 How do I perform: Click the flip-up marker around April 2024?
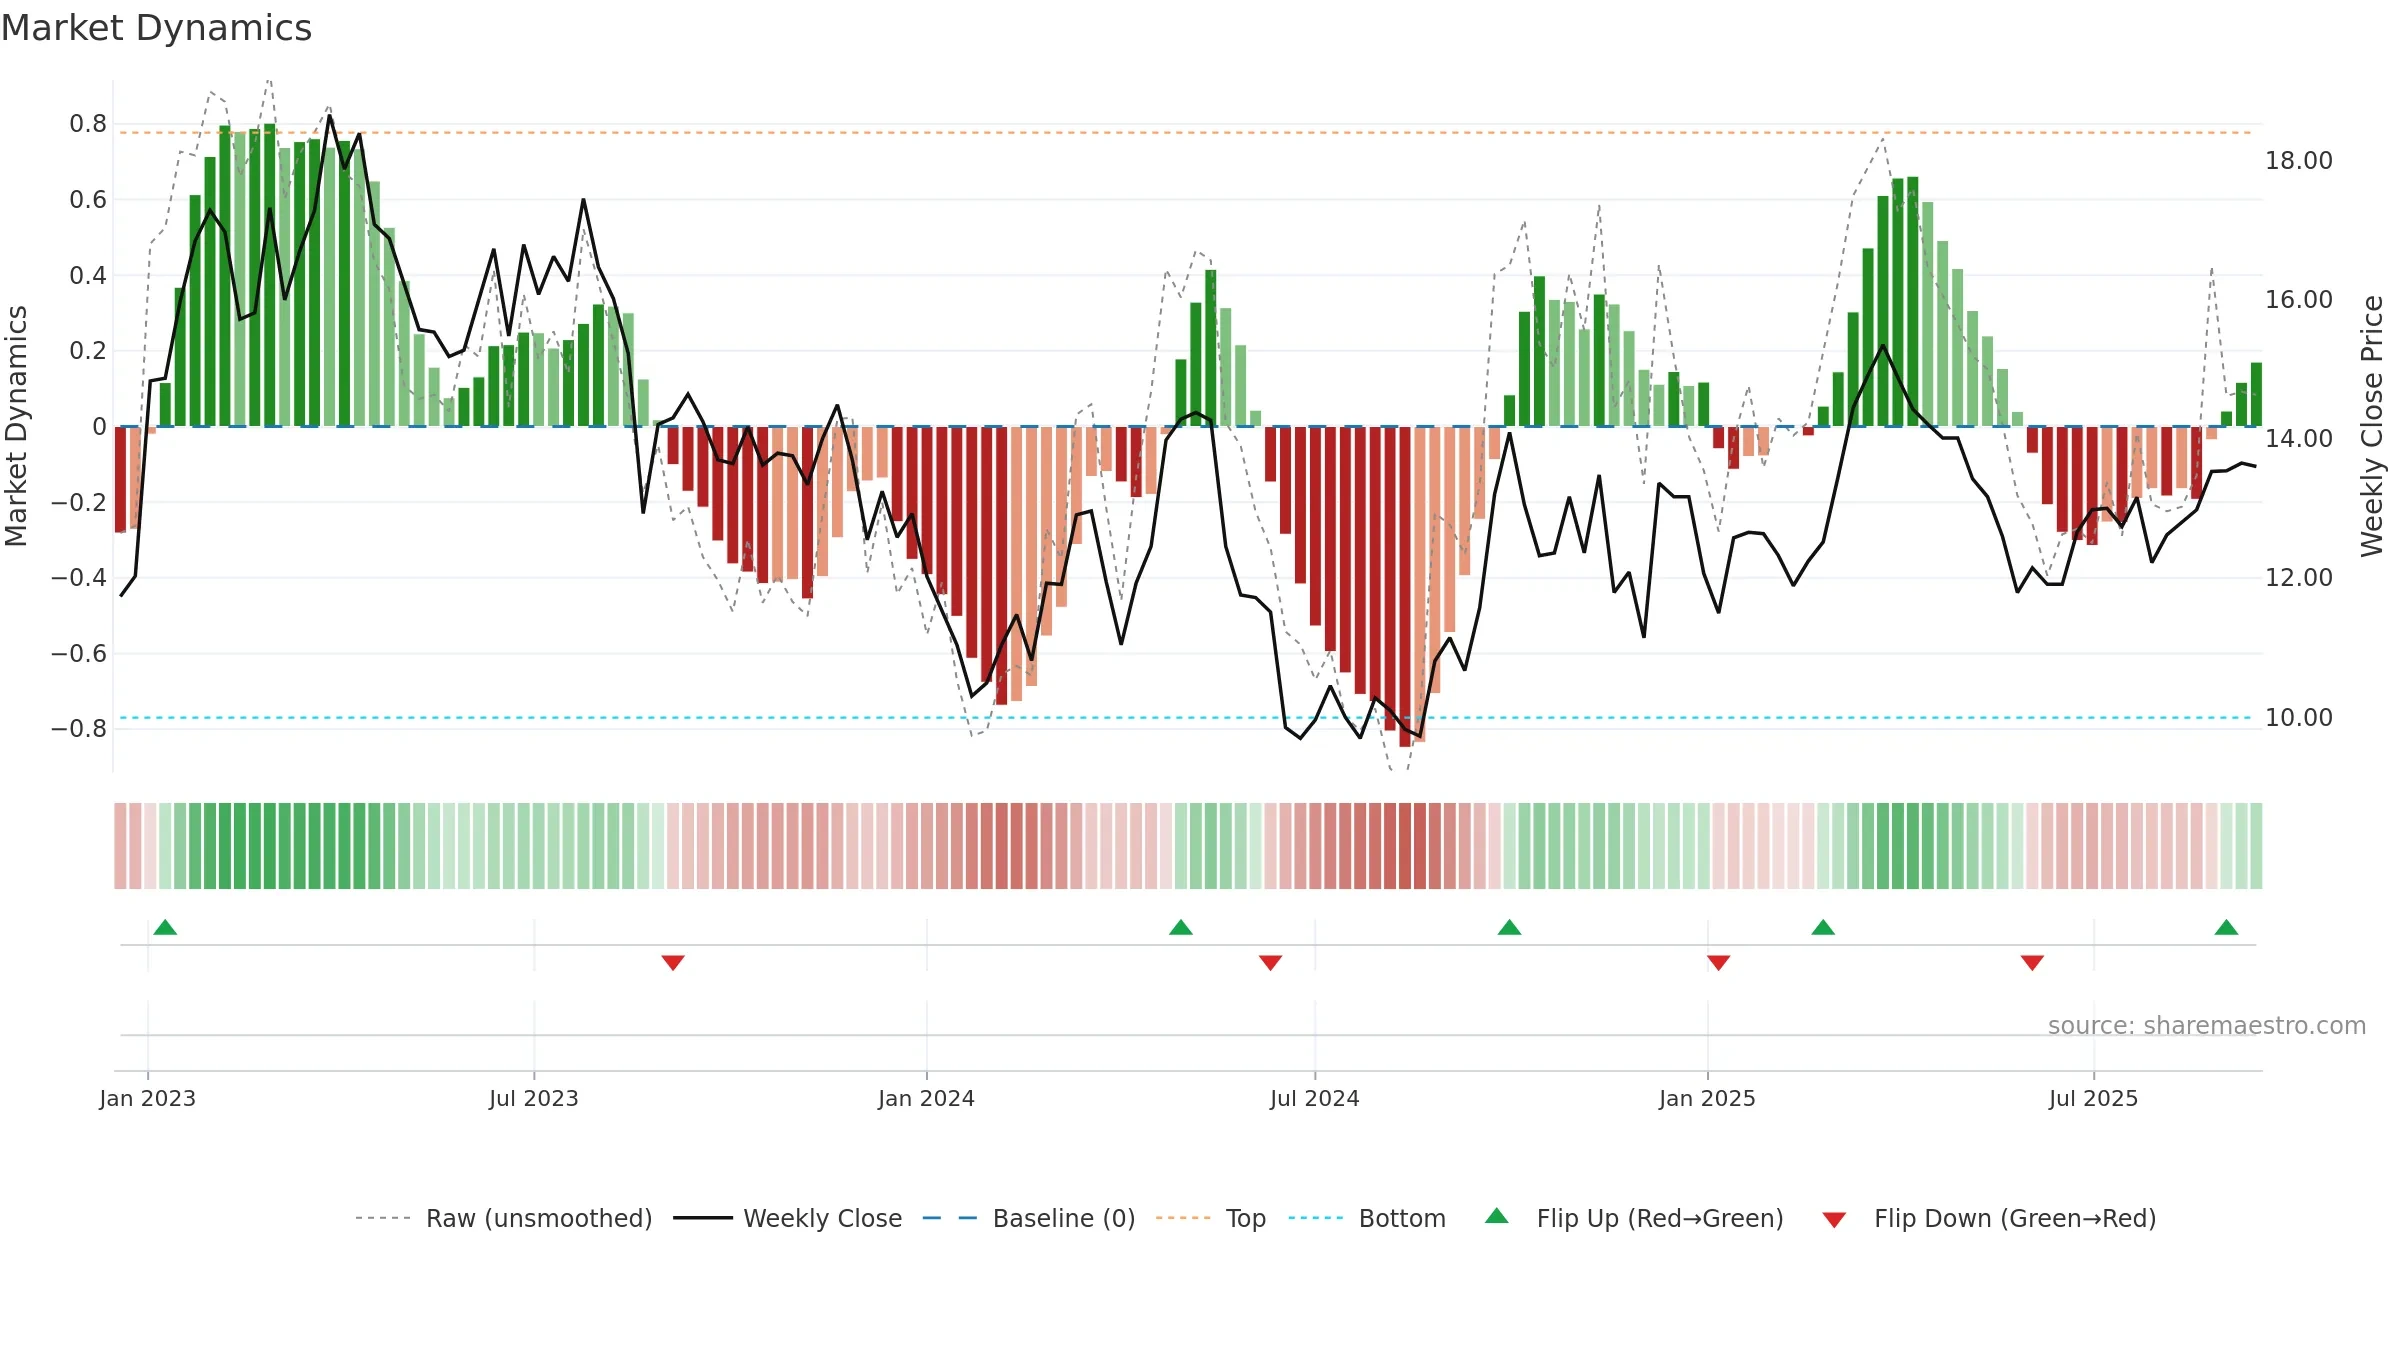coord(1181,927)
